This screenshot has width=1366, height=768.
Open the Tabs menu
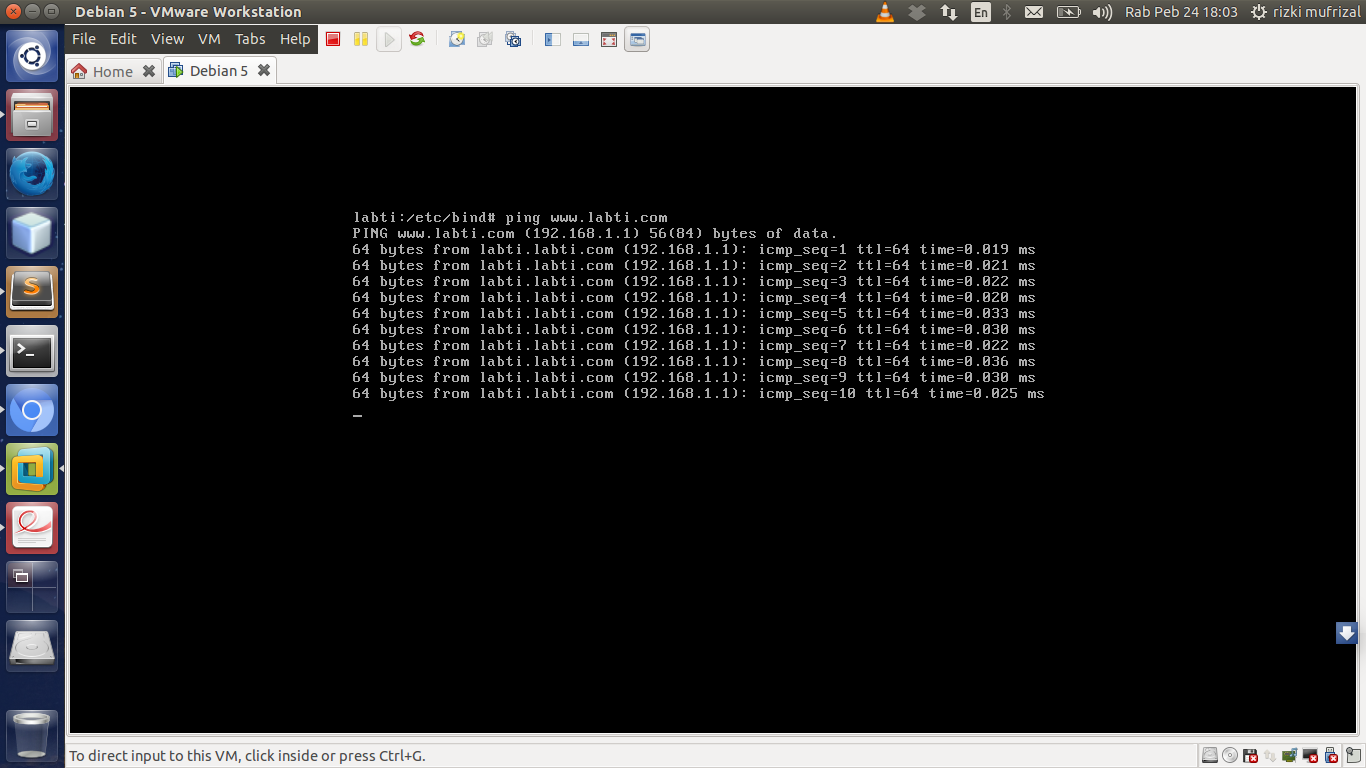250,39
